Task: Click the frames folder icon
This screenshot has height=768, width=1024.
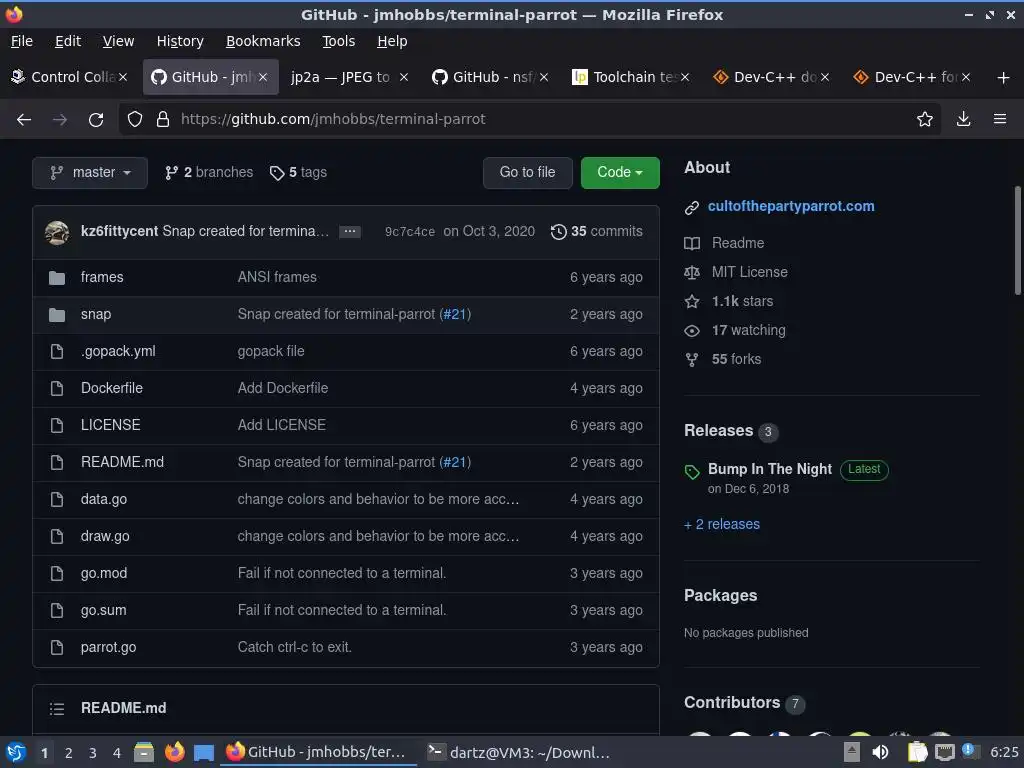Action: click(57, 278)
